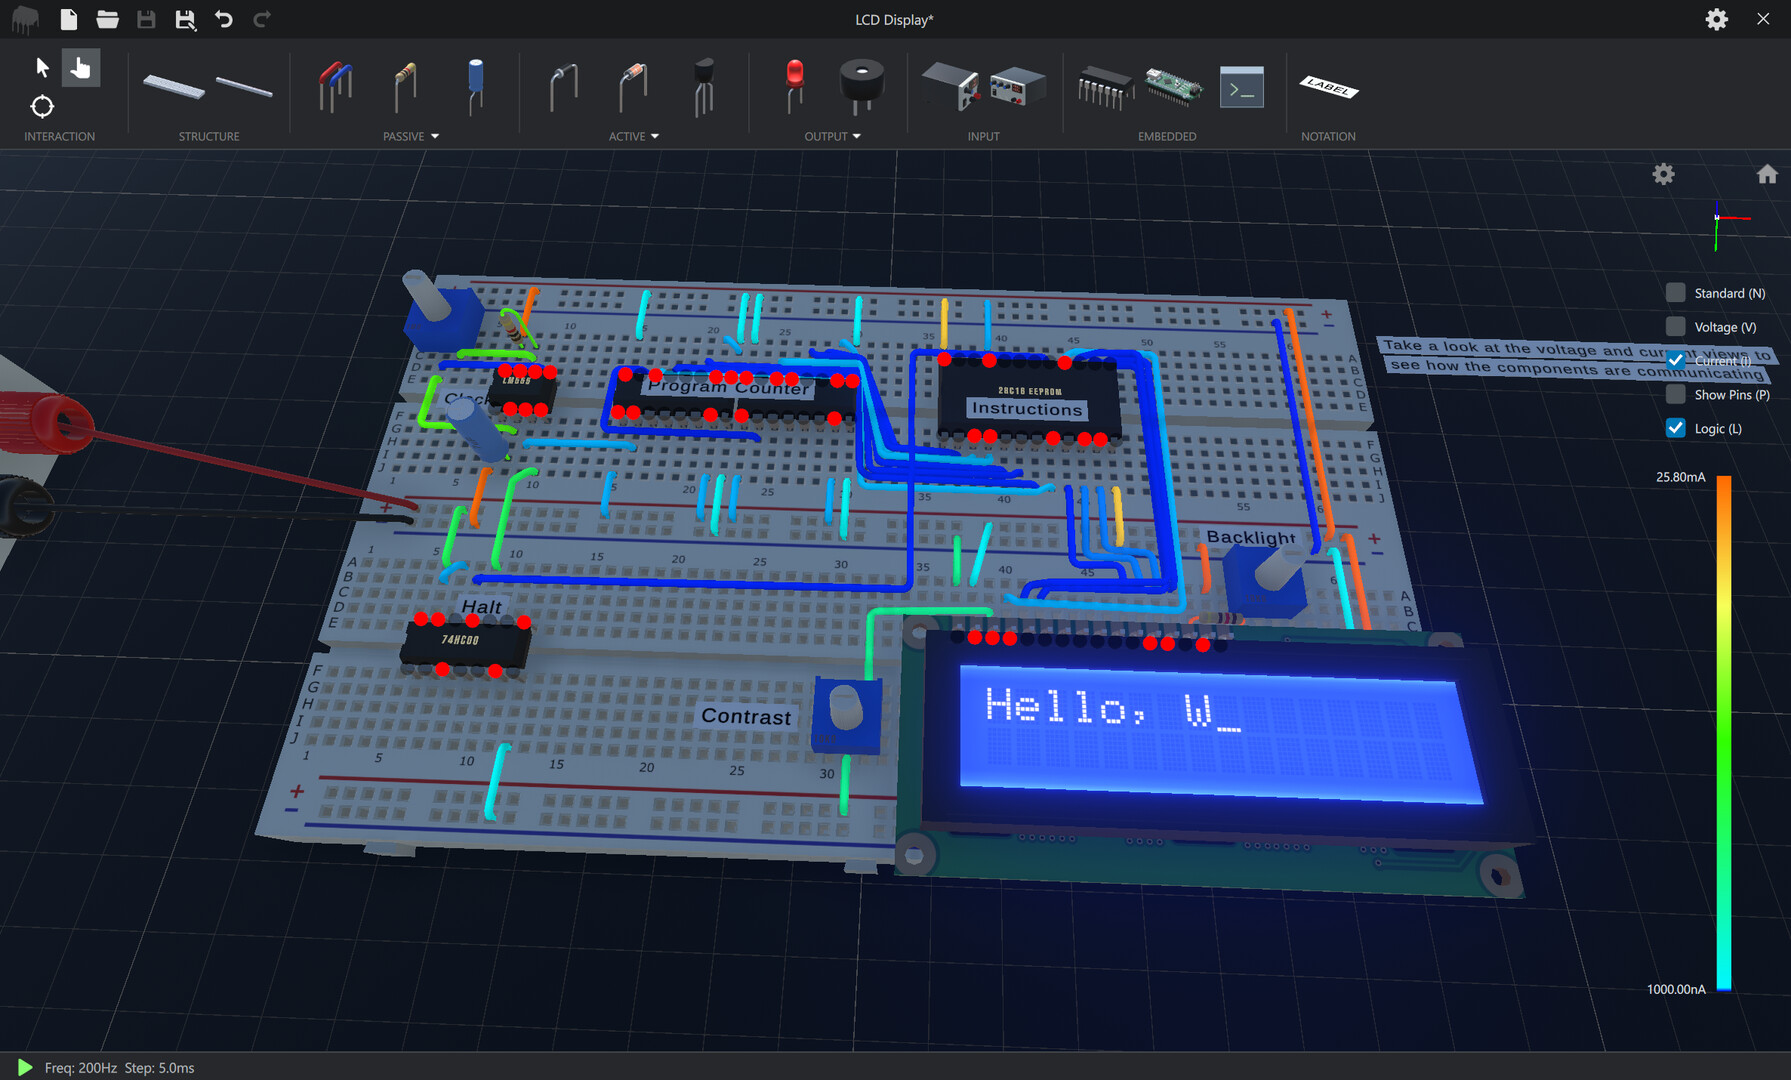Expand the Passive components dropdown
This screenshot has height=1080, width=1791.
tap(435, 136)
